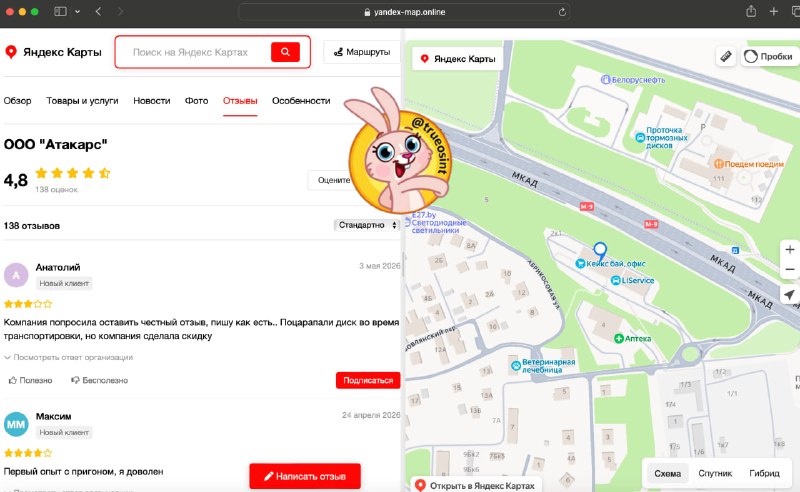
Task: Click the yandex-map.online address bar
Action: [x=404, y=12]
